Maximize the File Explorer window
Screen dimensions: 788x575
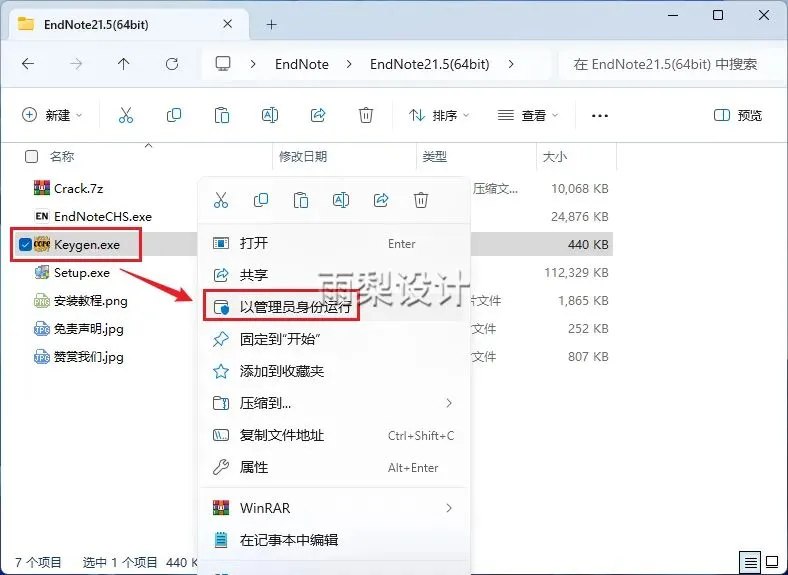718,15
